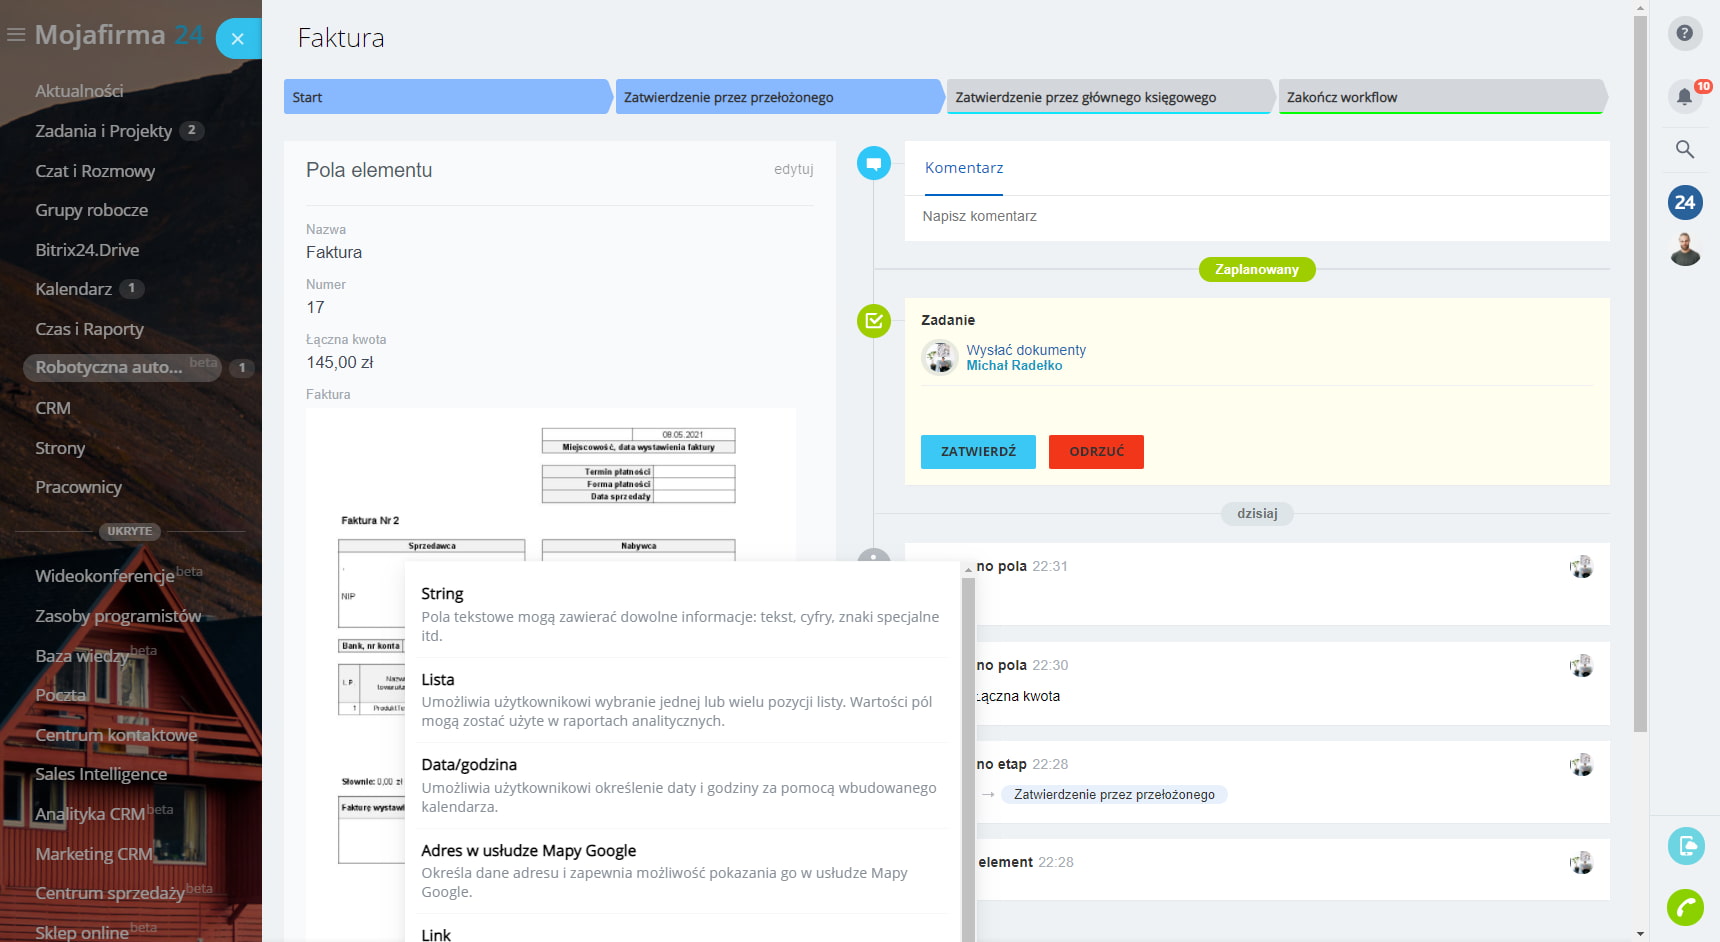Open the Wysłać dokumenty task link
This screenshot has width=1720, height=942.
(1025, 350)
